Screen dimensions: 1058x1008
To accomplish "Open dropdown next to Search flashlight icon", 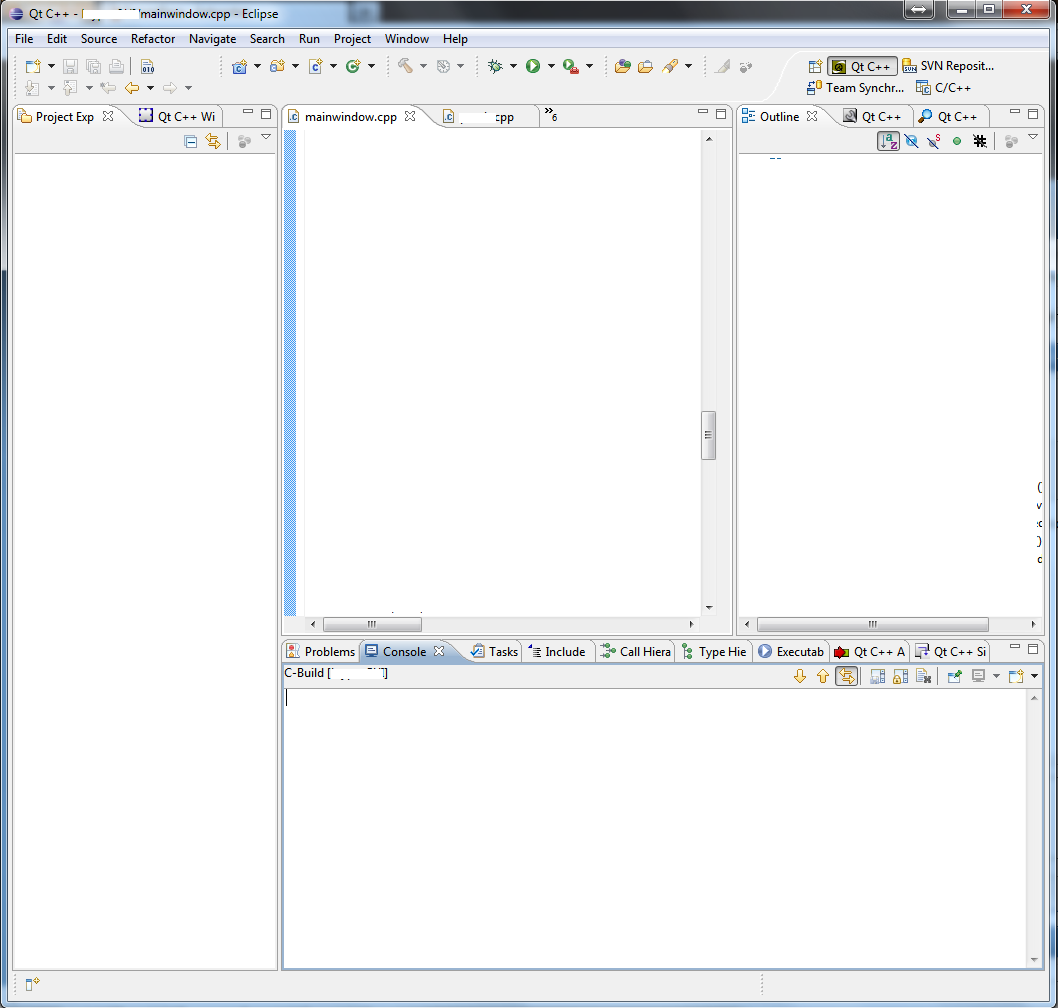I will 688,66.
